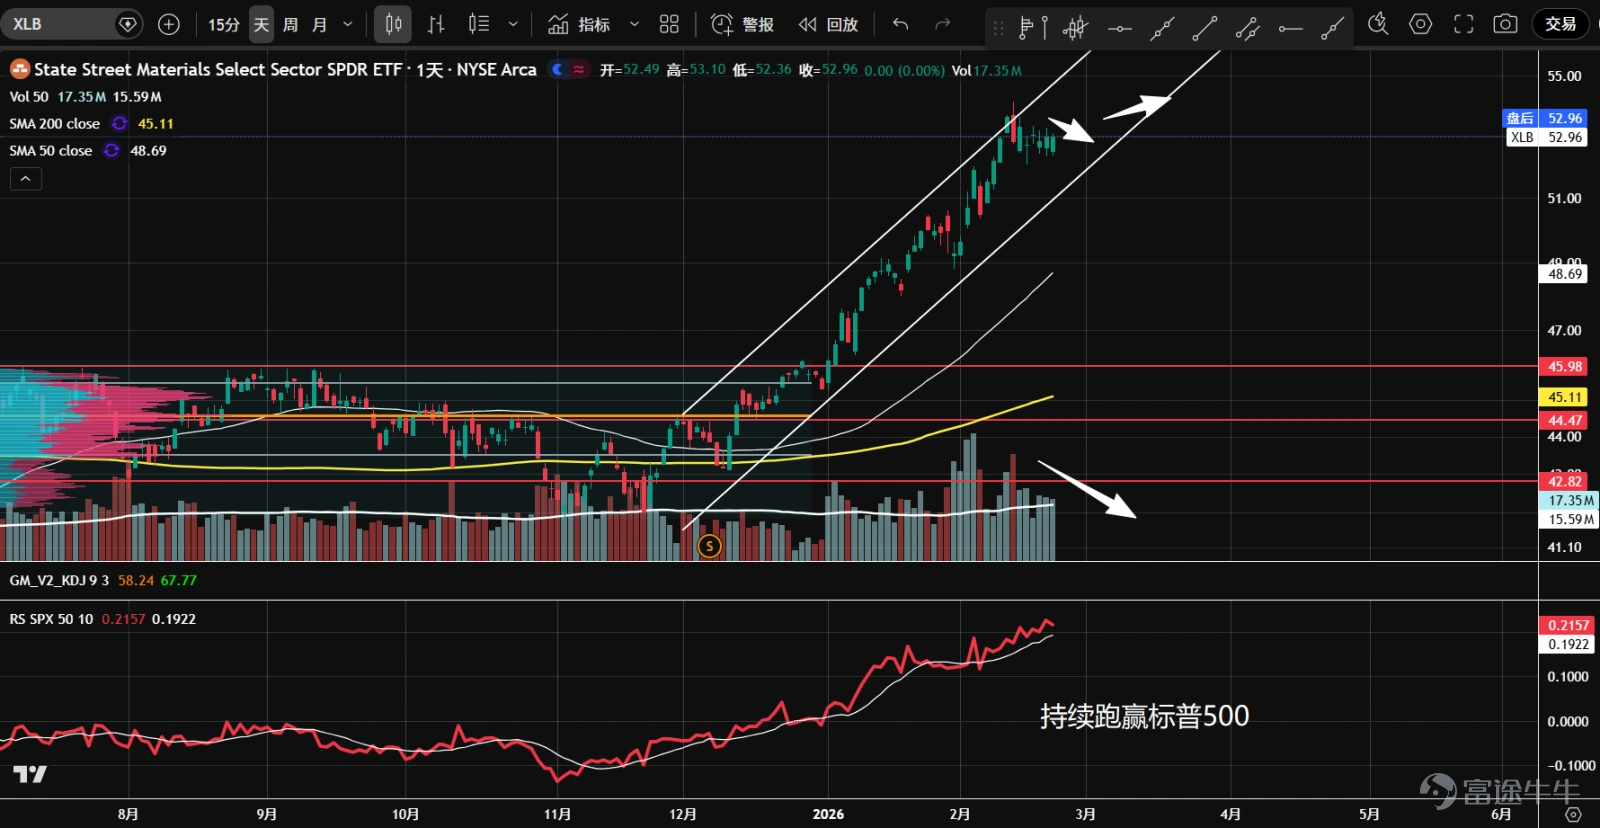Expand the indicators favorites dropdown arrow
1600x828 pixels.
(634, 24)
